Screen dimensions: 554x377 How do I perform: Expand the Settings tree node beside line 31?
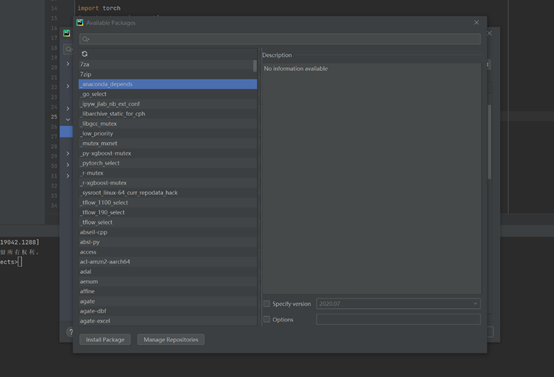(x=68, y=176)
